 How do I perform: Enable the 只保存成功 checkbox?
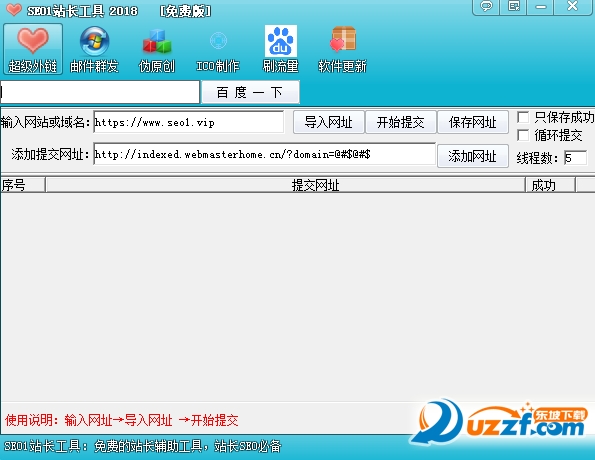(523, 117)
